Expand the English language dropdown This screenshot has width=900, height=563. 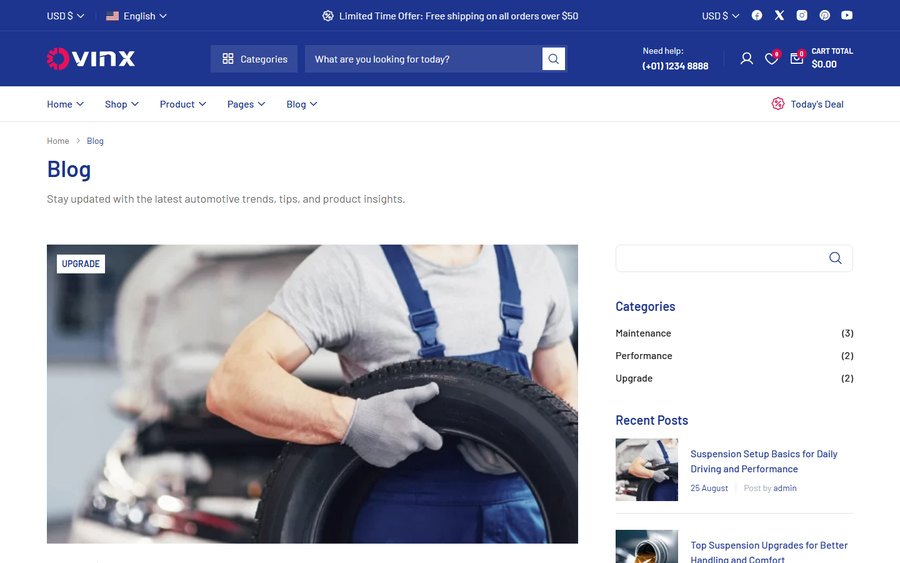pos(137,16)
